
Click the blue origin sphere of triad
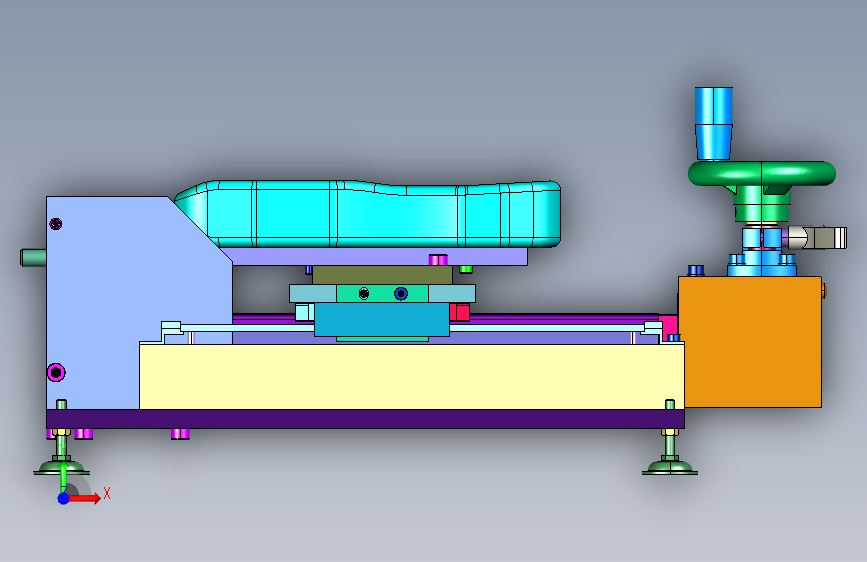[x=64, y=498]
